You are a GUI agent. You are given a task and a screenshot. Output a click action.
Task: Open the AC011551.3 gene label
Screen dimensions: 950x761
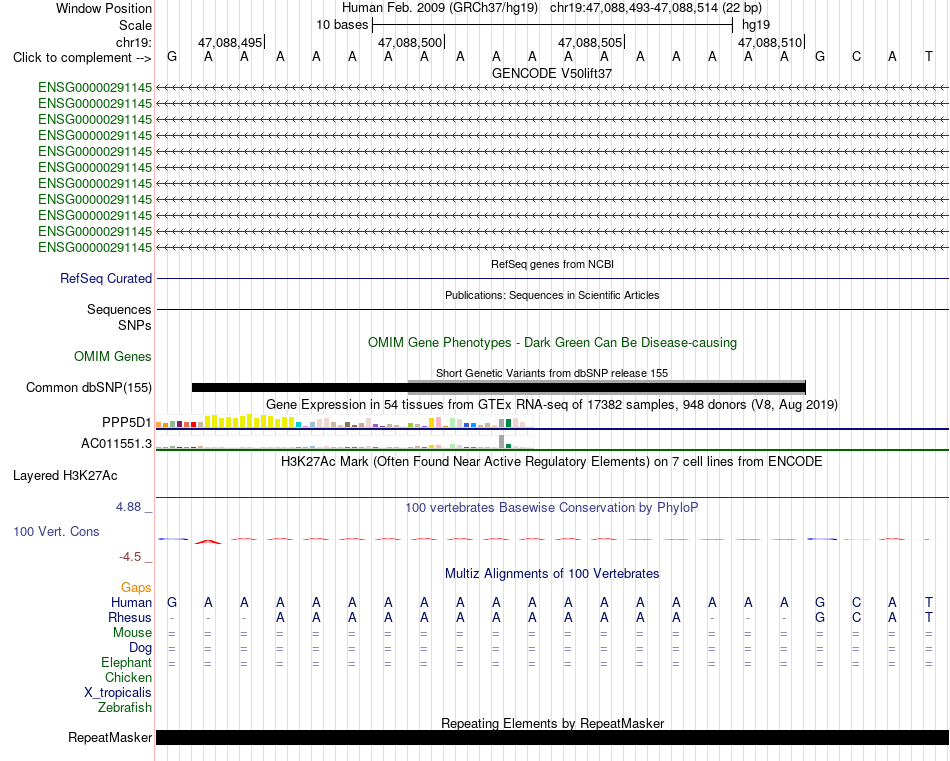[116, 444]
